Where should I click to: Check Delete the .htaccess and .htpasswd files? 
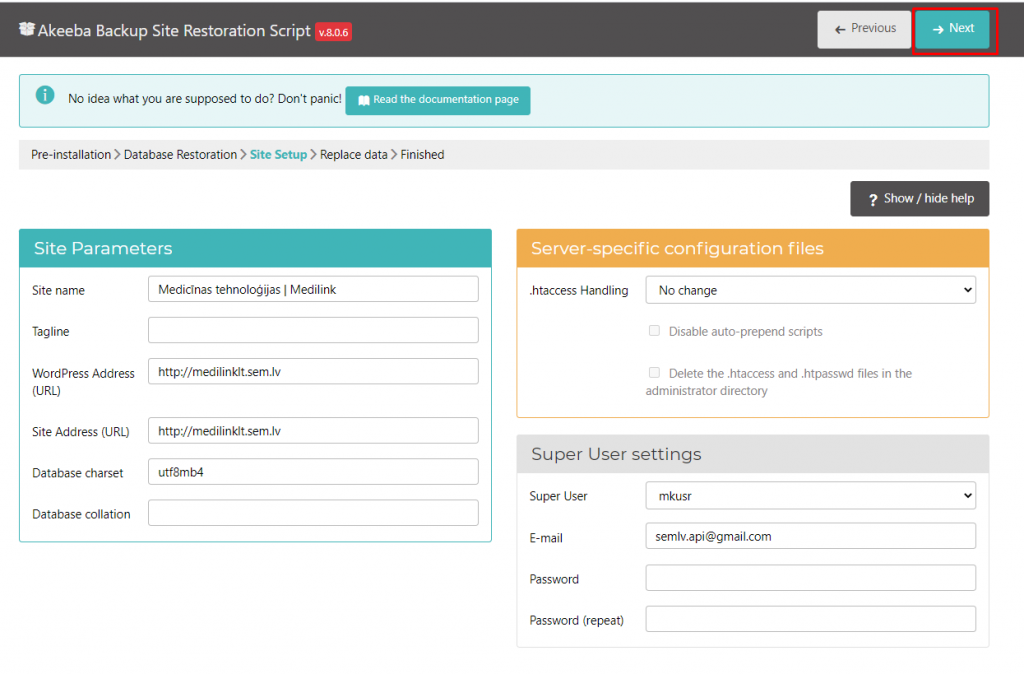(x=654, y=373)
